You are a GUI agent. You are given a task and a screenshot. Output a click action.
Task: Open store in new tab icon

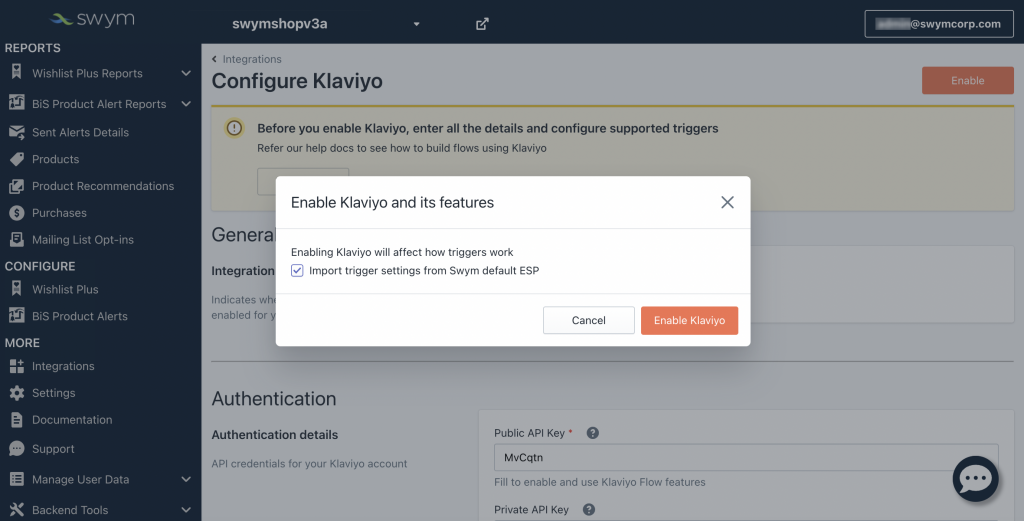pos(482,24)
